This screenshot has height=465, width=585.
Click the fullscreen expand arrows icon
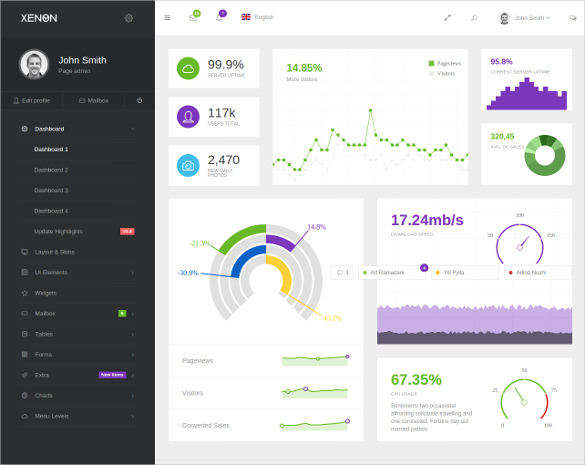pyautogui.click(x=447, y=18)
